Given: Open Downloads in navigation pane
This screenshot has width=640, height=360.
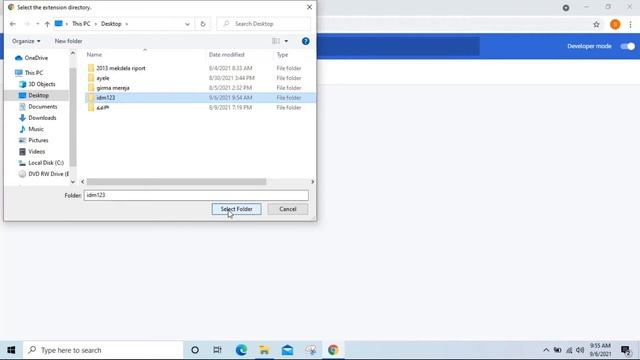Looking at the screenshot, I should 38,118.
